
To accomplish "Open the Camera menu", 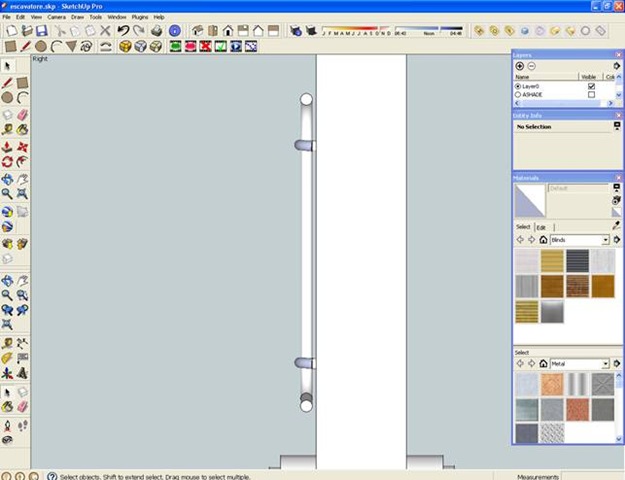I will click(56, 17).
